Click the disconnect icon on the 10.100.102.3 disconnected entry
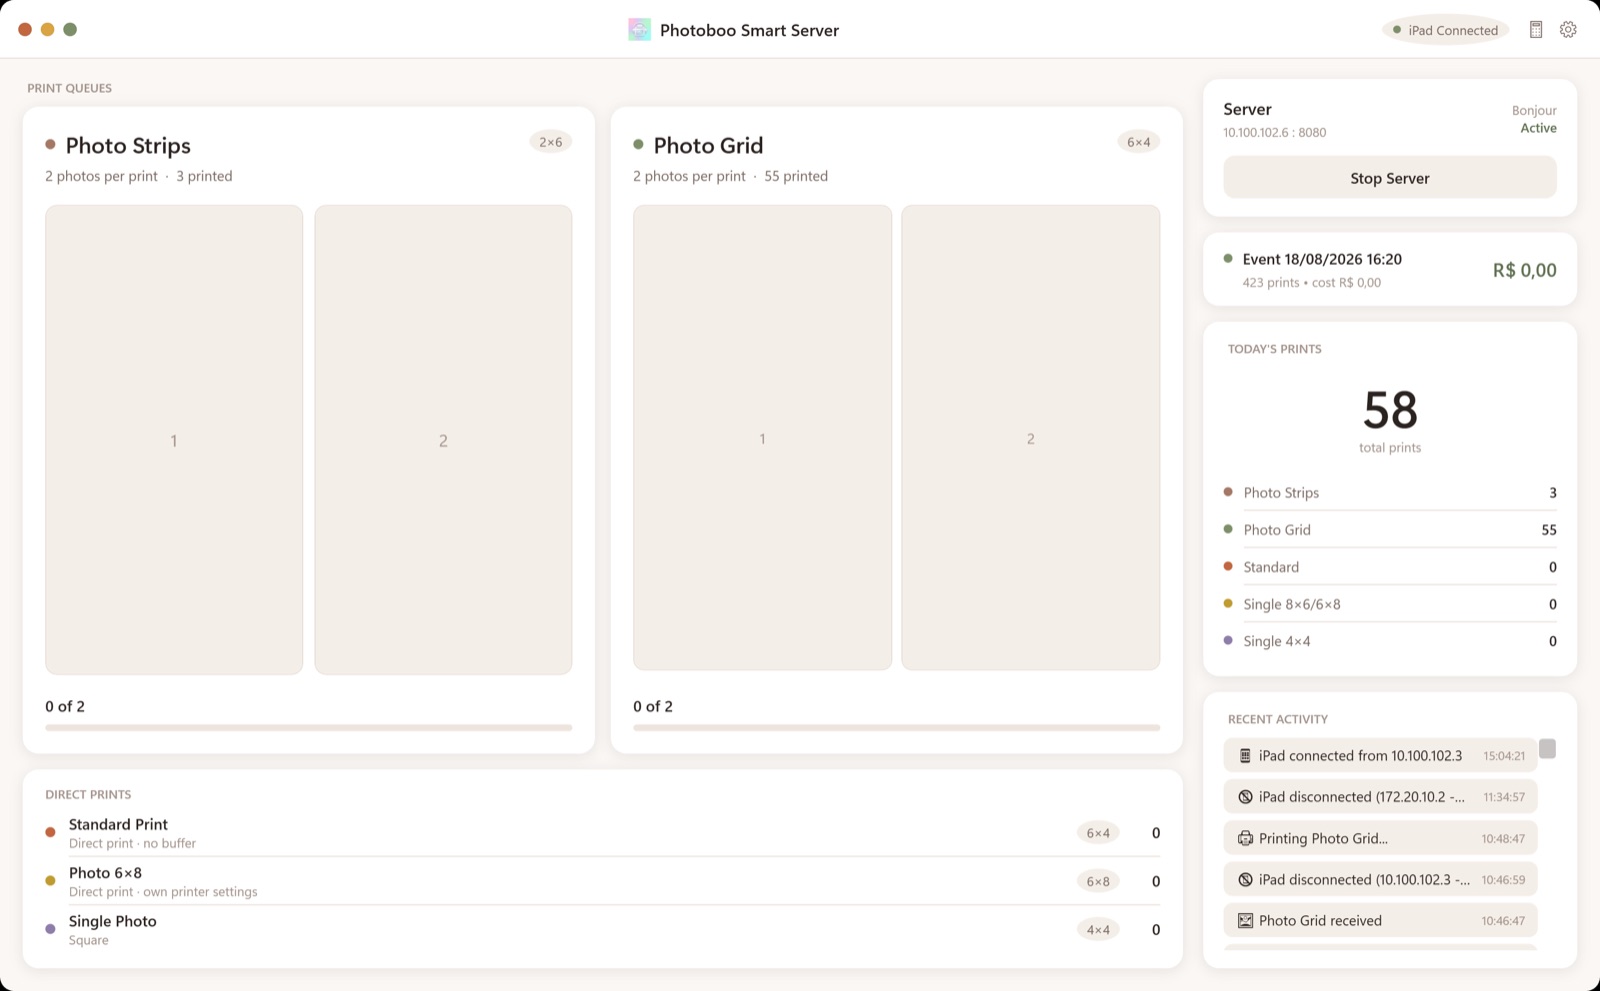This screenshot has width=1600, height=991. 1245,880
